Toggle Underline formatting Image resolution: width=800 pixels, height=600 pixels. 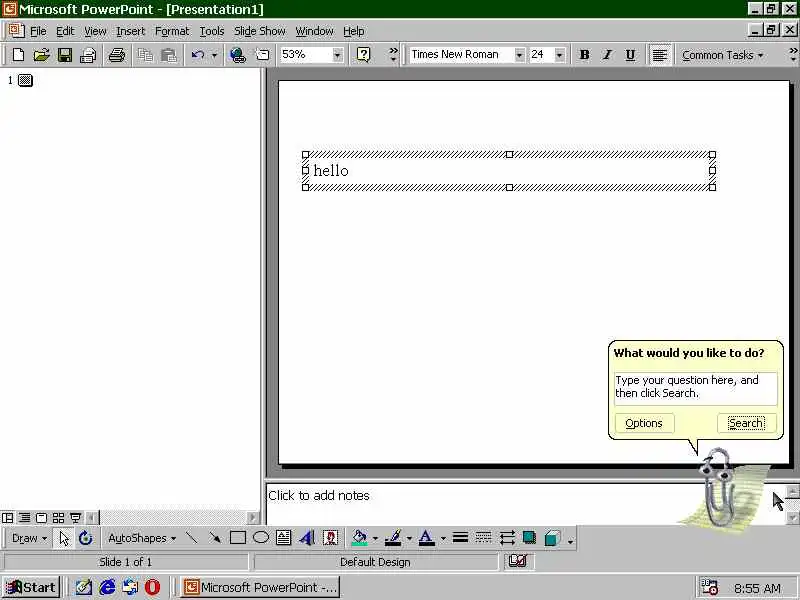(631, 55)
